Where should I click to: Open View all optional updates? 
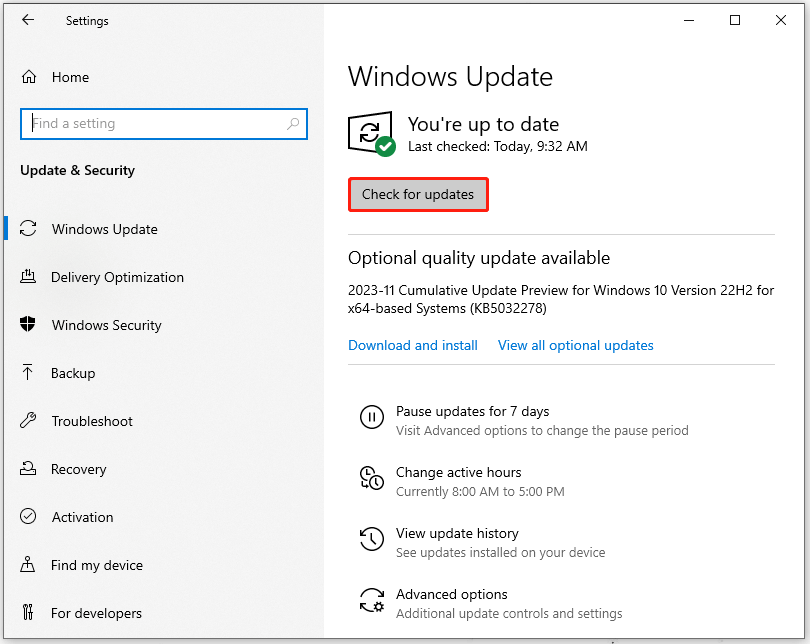[x=575, y=345]
